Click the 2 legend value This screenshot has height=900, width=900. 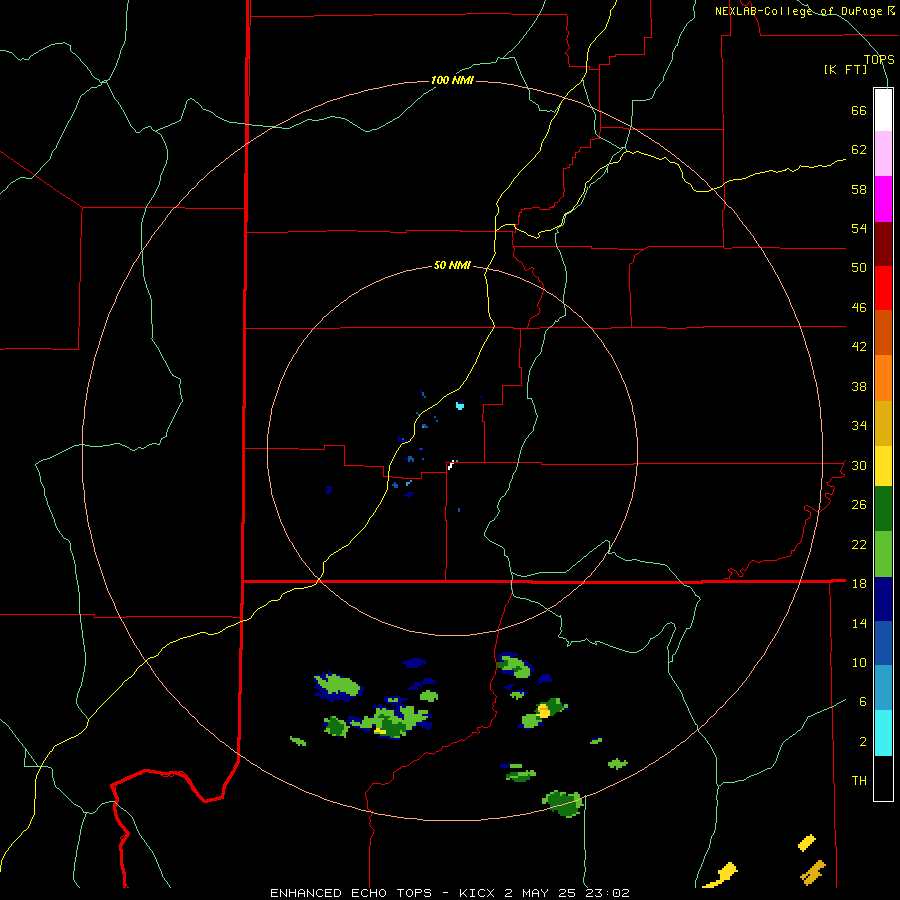pos(863,742)
